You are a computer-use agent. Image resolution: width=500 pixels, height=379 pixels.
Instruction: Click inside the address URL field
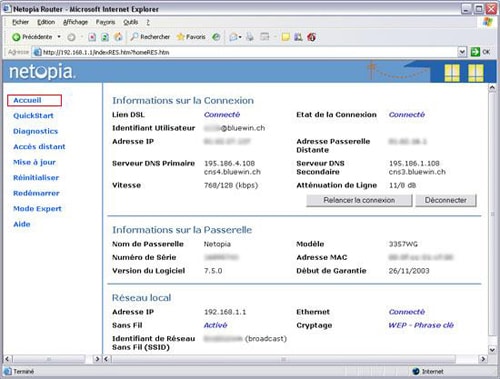click(247, 52)
